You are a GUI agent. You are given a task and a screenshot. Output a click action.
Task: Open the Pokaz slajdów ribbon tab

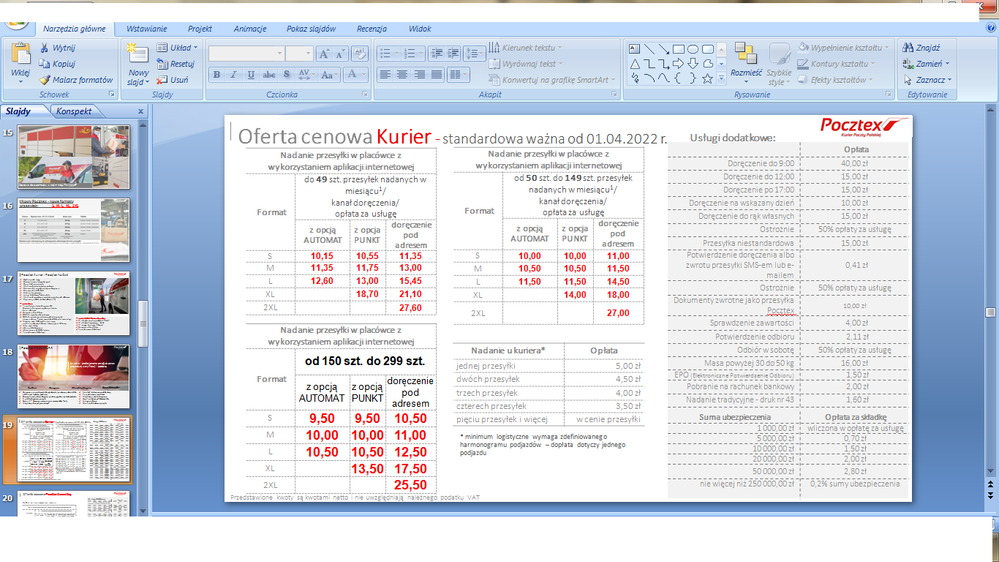[x=311, y=29]
